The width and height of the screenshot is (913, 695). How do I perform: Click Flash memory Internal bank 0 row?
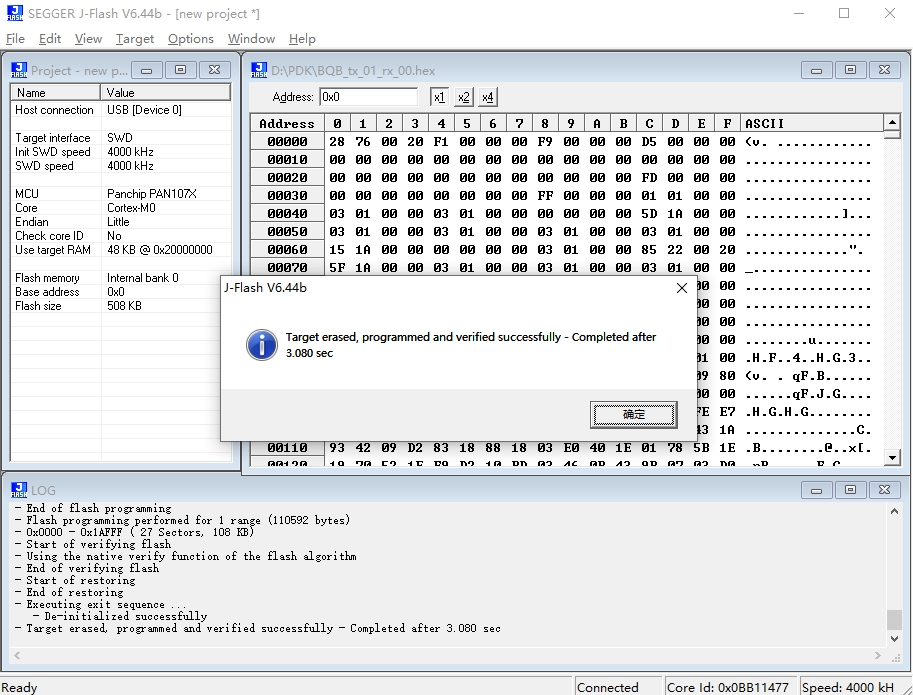(x=121, y=278)
